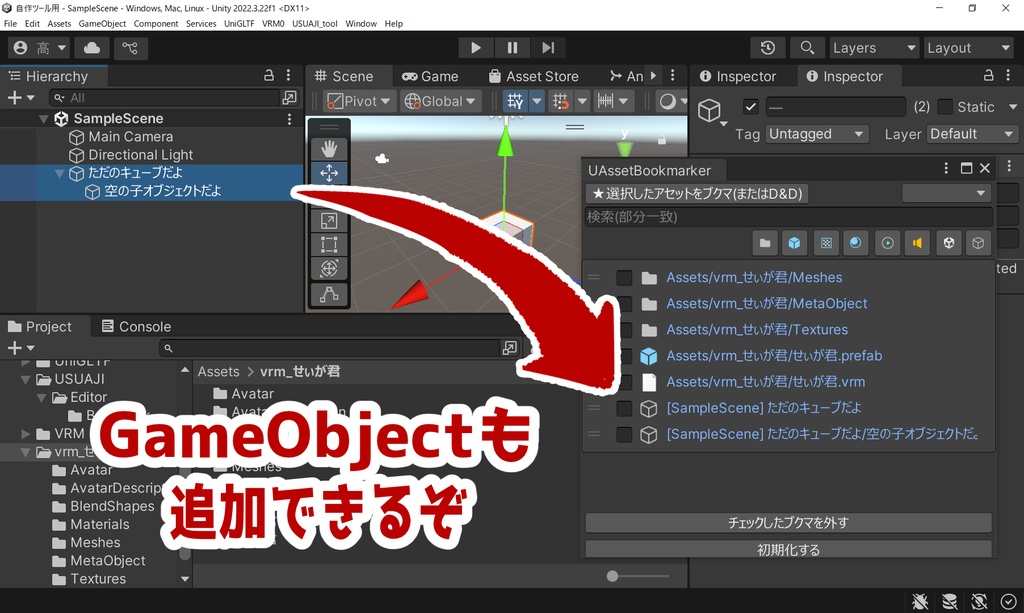Image resolution: width=1024 pixels, height=613 pixels.
Task: Open the Tag dropdown showing Untagged
Action: tap(817, 133)
